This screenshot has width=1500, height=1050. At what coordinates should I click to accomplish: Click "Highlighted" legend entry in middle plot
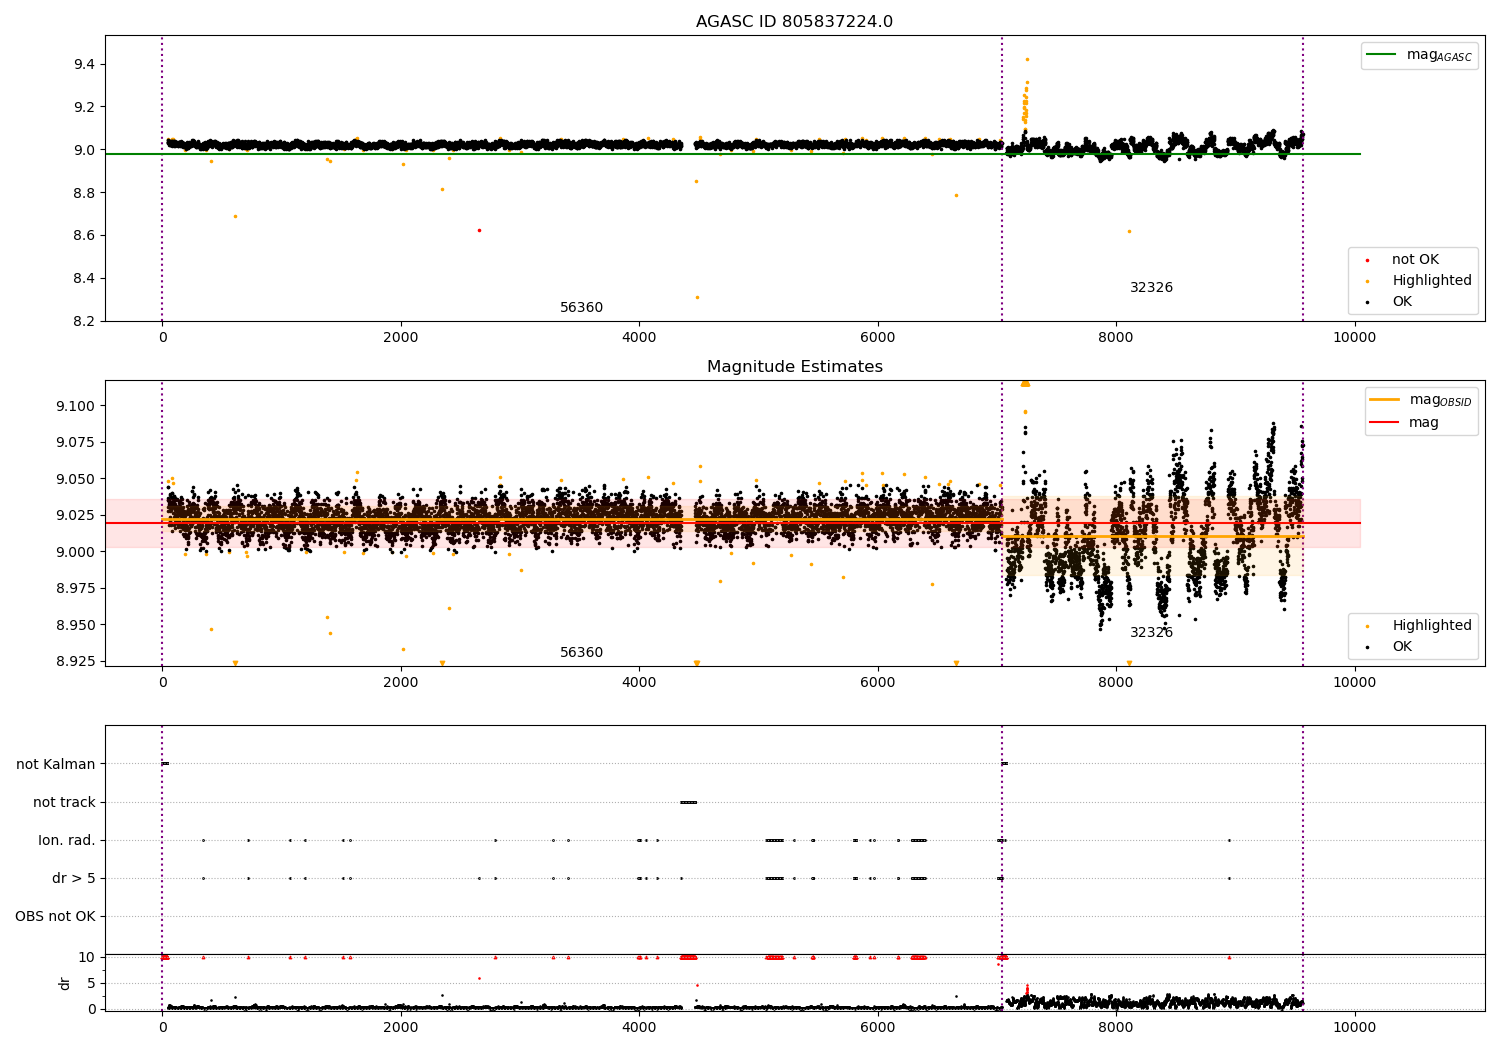(1420, 626)
